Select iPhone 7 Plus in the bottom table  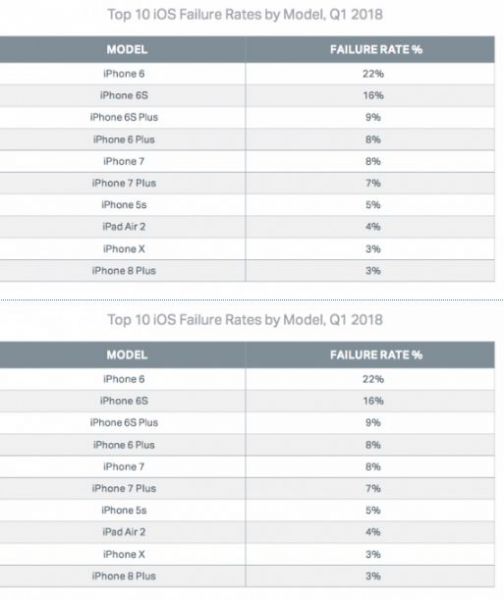point(124,488)
